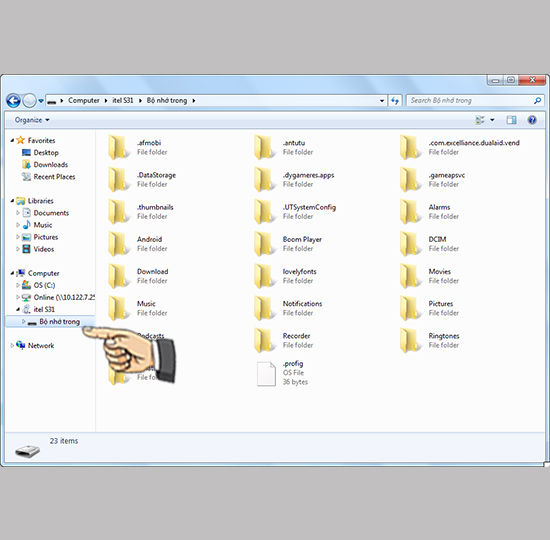The height and width of the screenshot is (540, 550).
Task: Select the Music folder icon in file list
Action: (118, 308)
